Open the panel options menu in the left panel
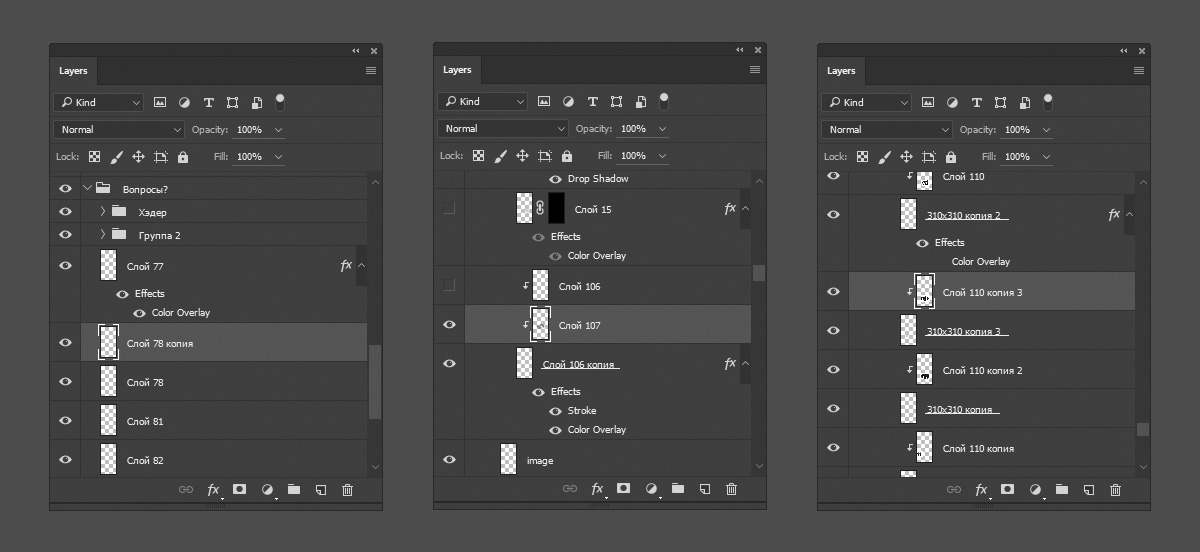The width and height of the screenshot is (1200, 552). pyautogui.click(x=371, y=71)
